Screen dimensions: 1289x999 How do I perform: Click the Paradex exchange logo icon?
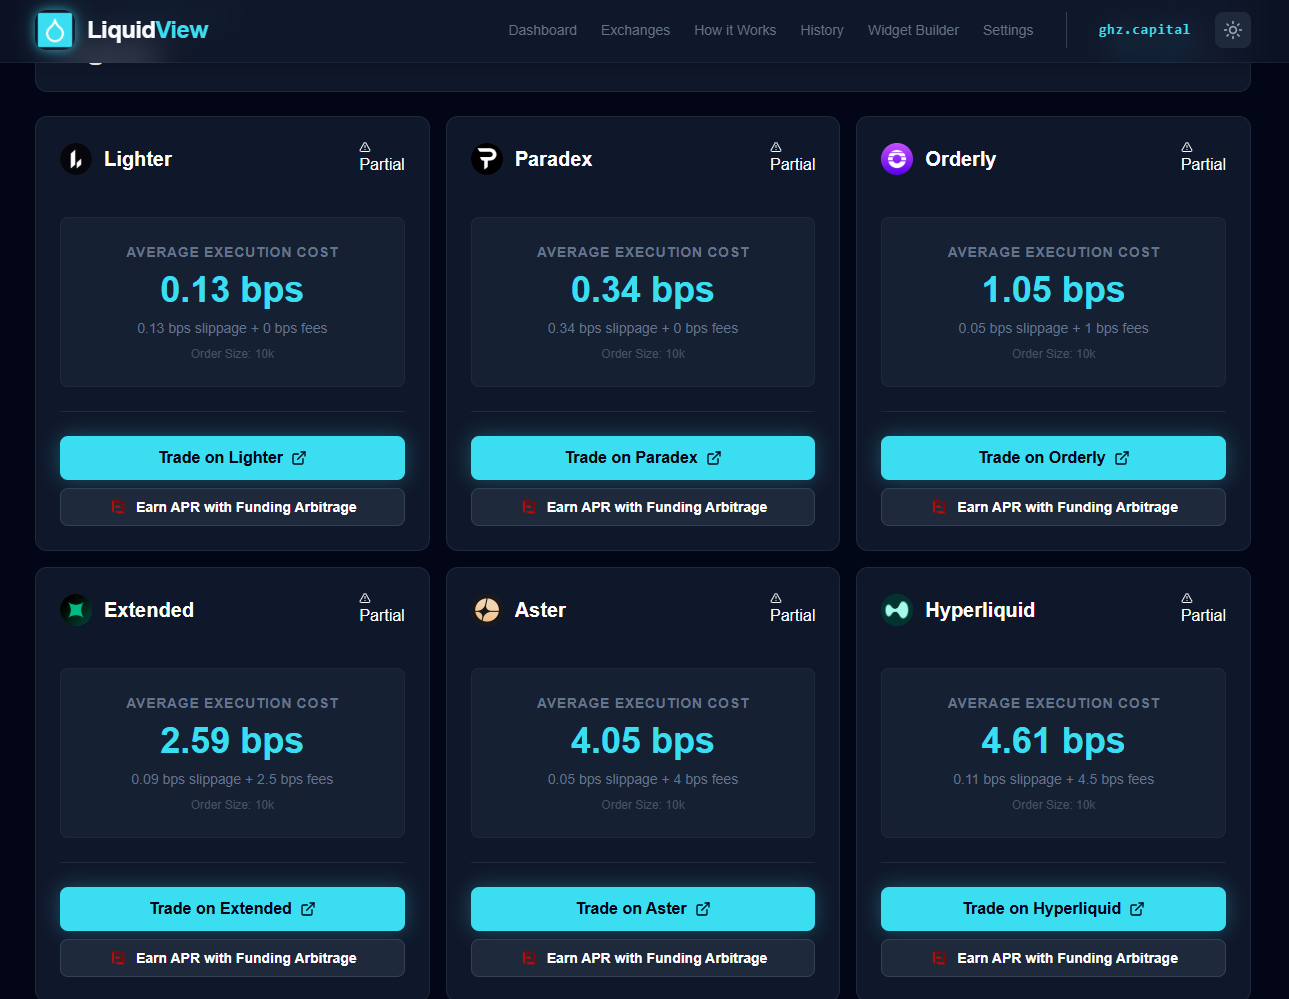487,158
